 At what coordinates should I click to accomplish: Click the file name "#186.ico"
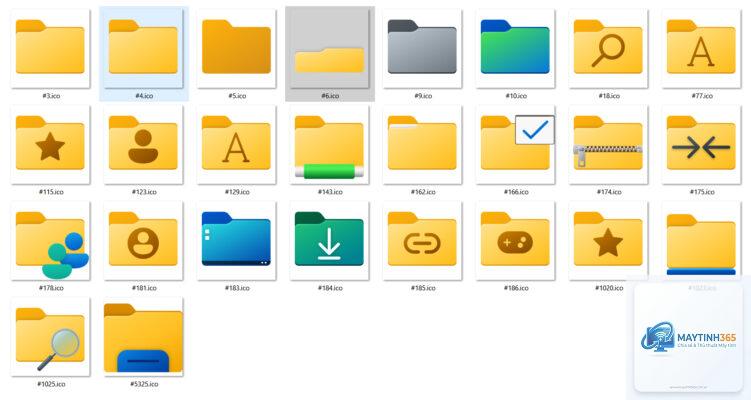point(516,288)
